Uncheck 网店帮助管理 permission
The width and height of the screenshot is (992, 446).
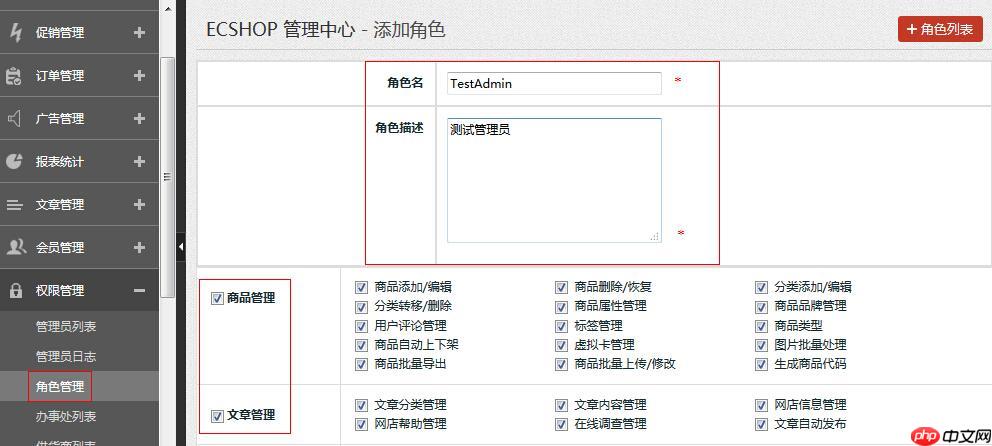coord(361,424)
